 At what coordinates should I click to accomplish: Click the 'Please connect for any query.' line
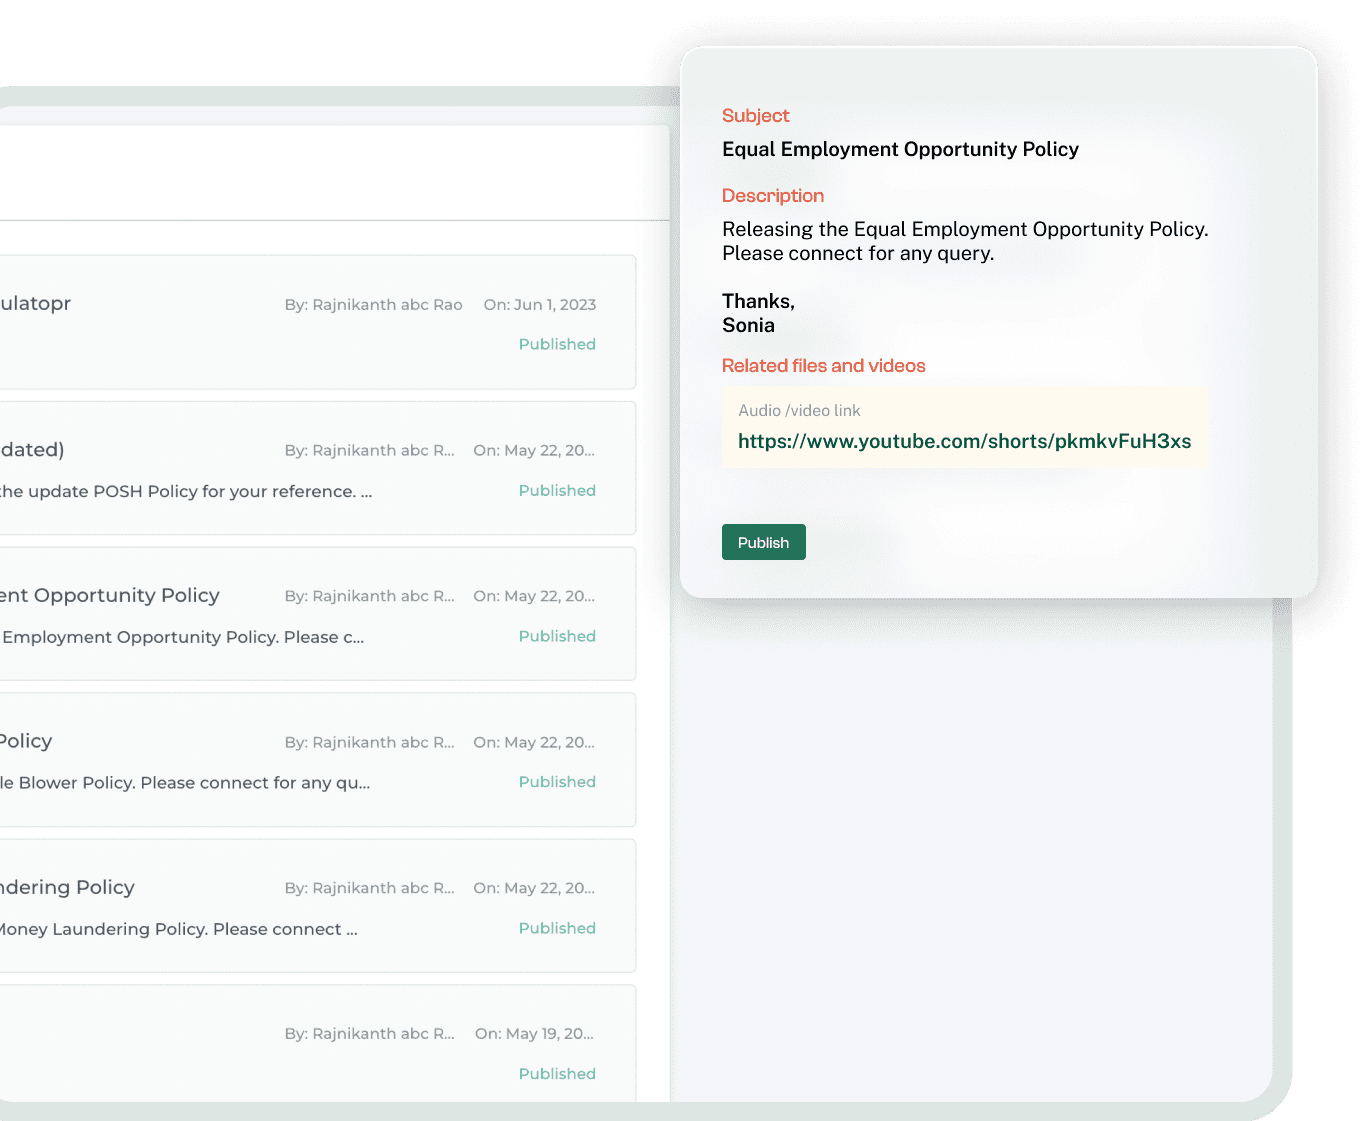[858, 253]
